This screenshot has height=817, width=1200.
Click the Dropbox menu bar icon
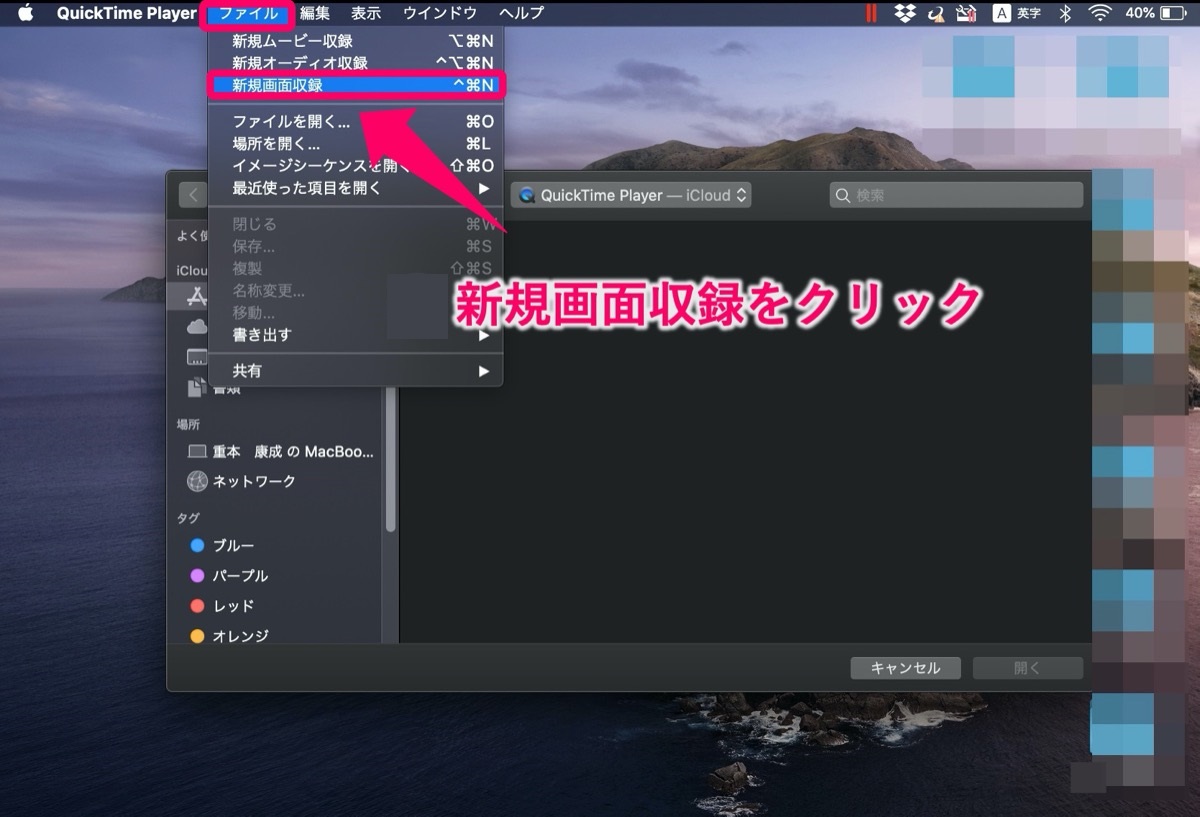pos(905,13)
